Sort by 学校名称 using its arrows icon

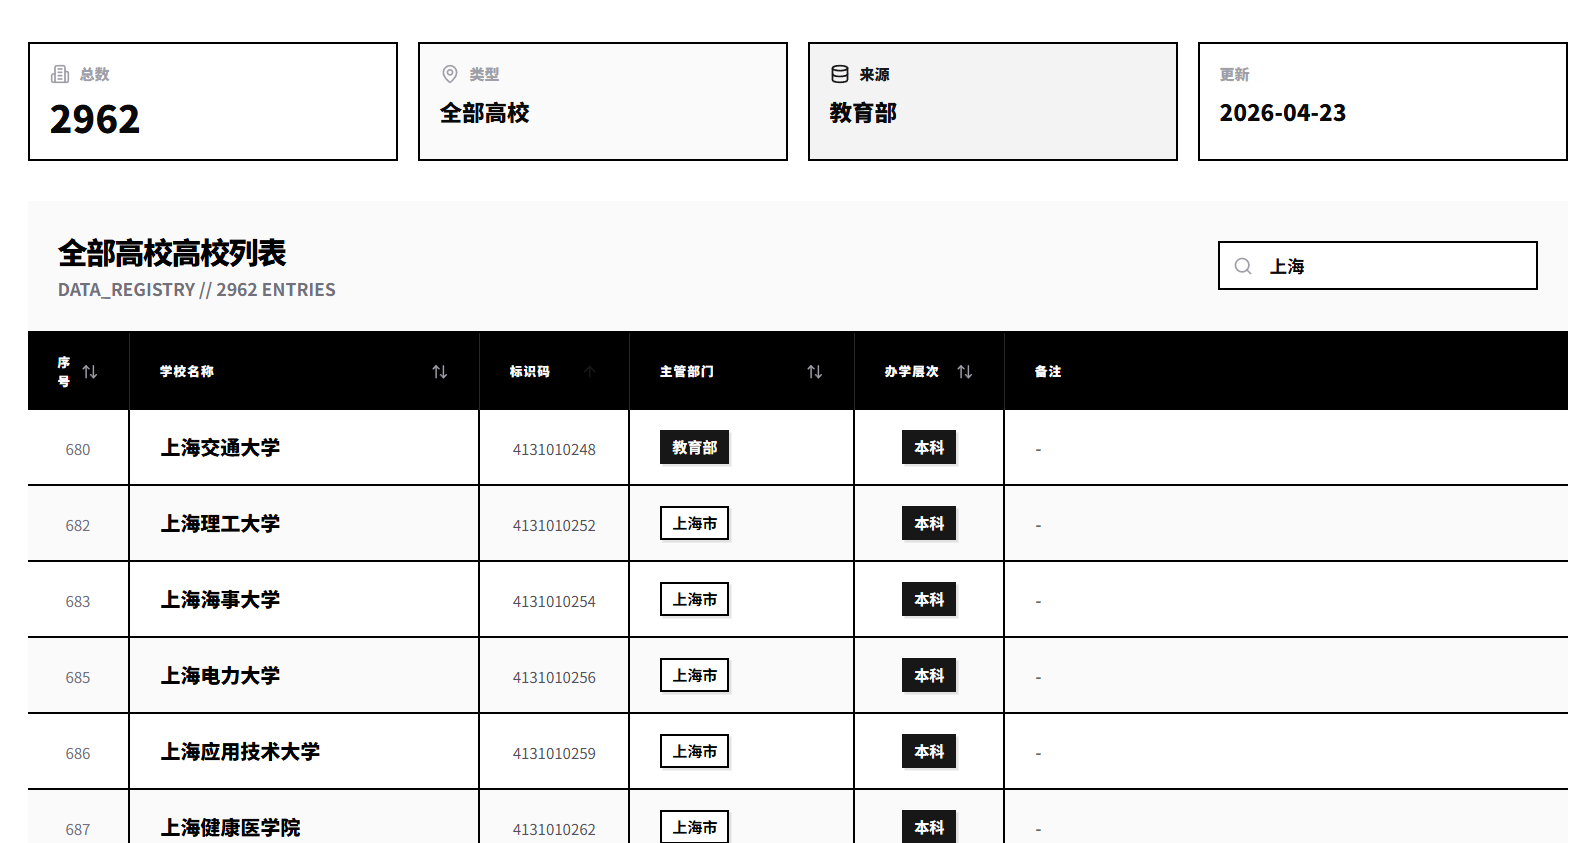(439, 372)
